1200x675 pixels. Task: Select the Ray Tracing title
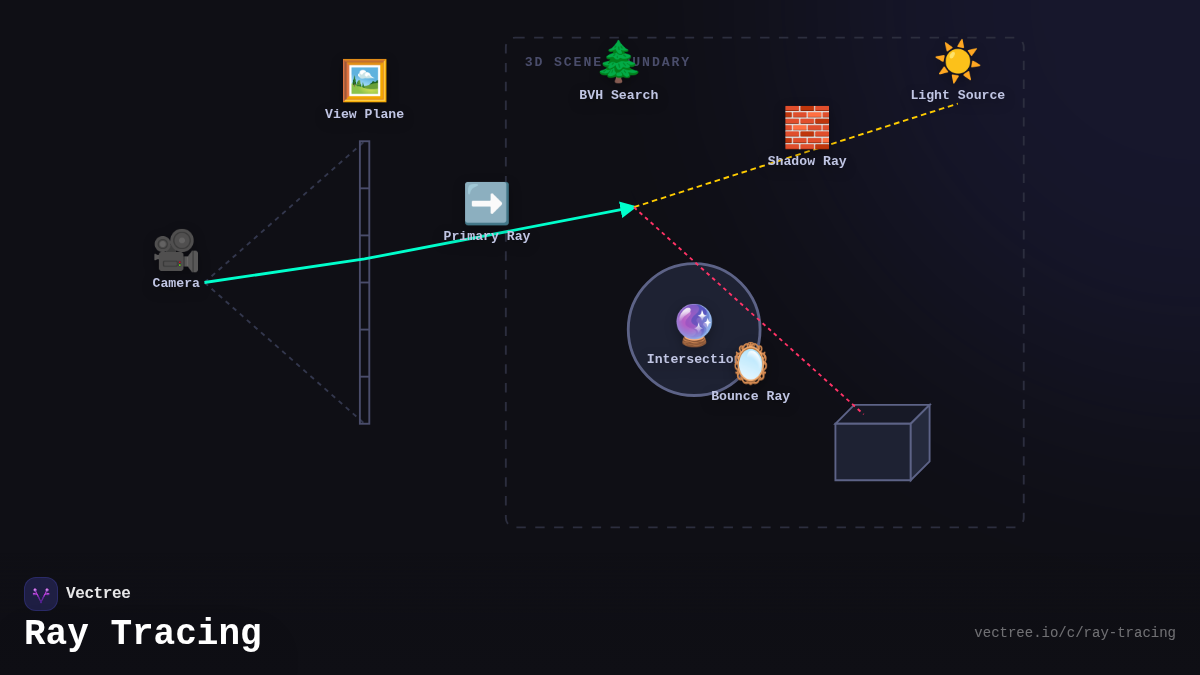tap(142, 633)
